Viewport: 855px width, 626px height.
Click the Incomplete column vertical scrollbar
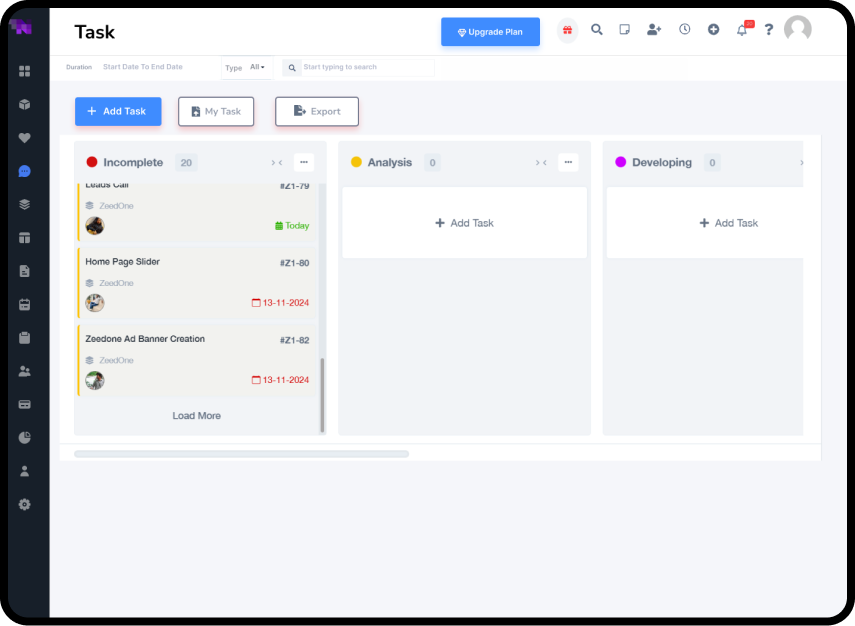click(322, 394)
